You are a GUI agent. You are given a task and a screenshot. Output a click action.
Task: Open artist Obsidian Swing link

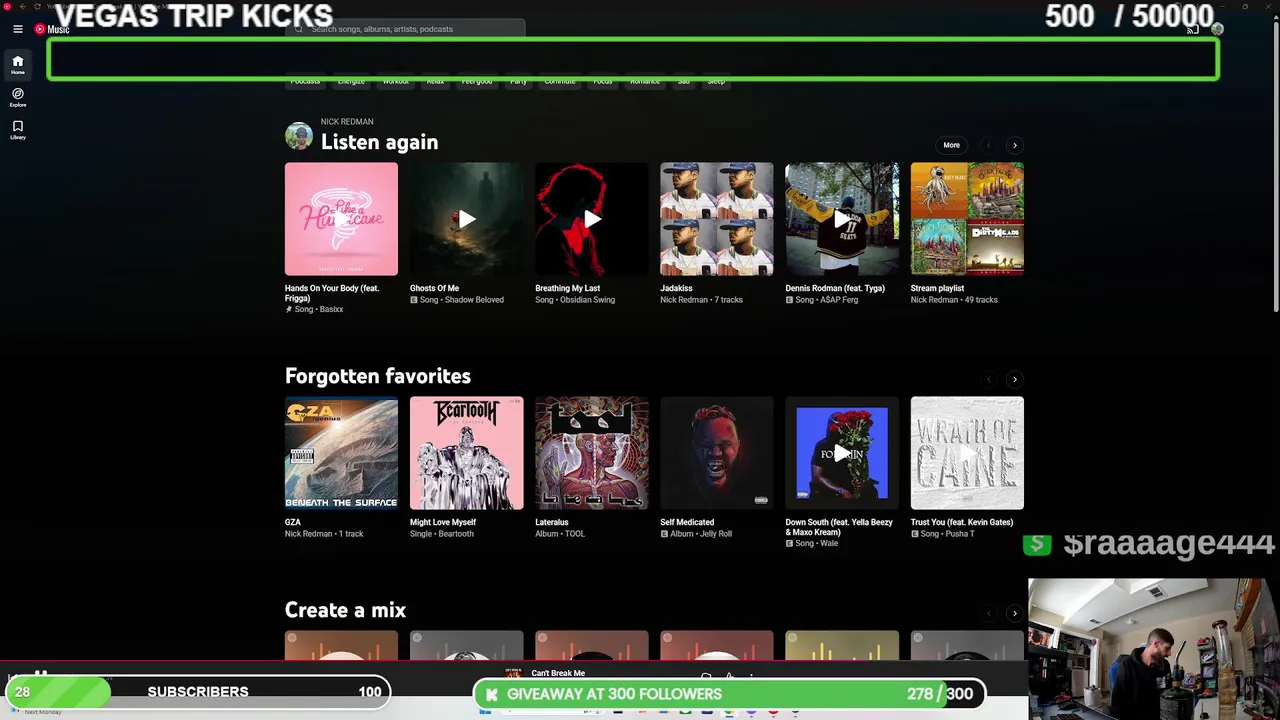pyautogui.click(x=588, y=300)
